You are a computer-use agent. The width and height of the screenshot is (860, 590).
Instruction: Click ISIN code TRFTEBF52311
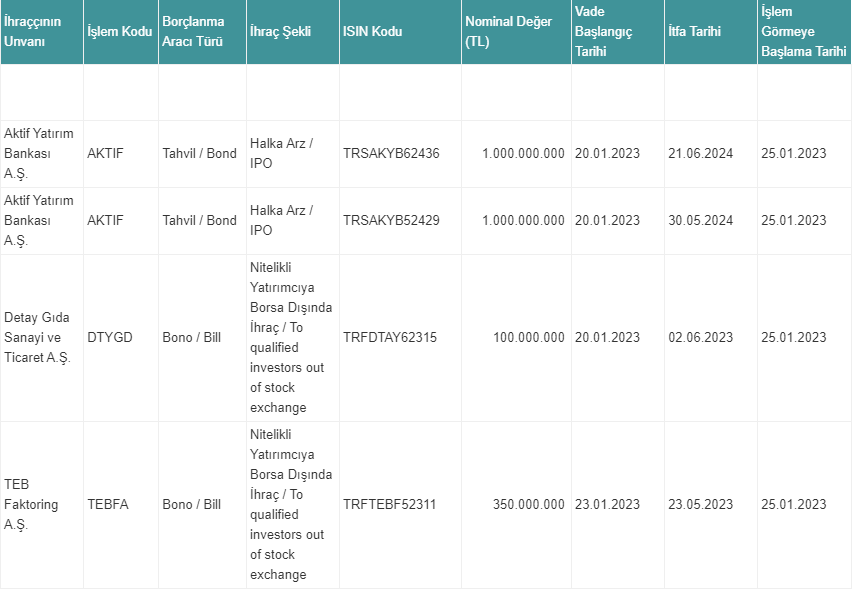[389, 504]
